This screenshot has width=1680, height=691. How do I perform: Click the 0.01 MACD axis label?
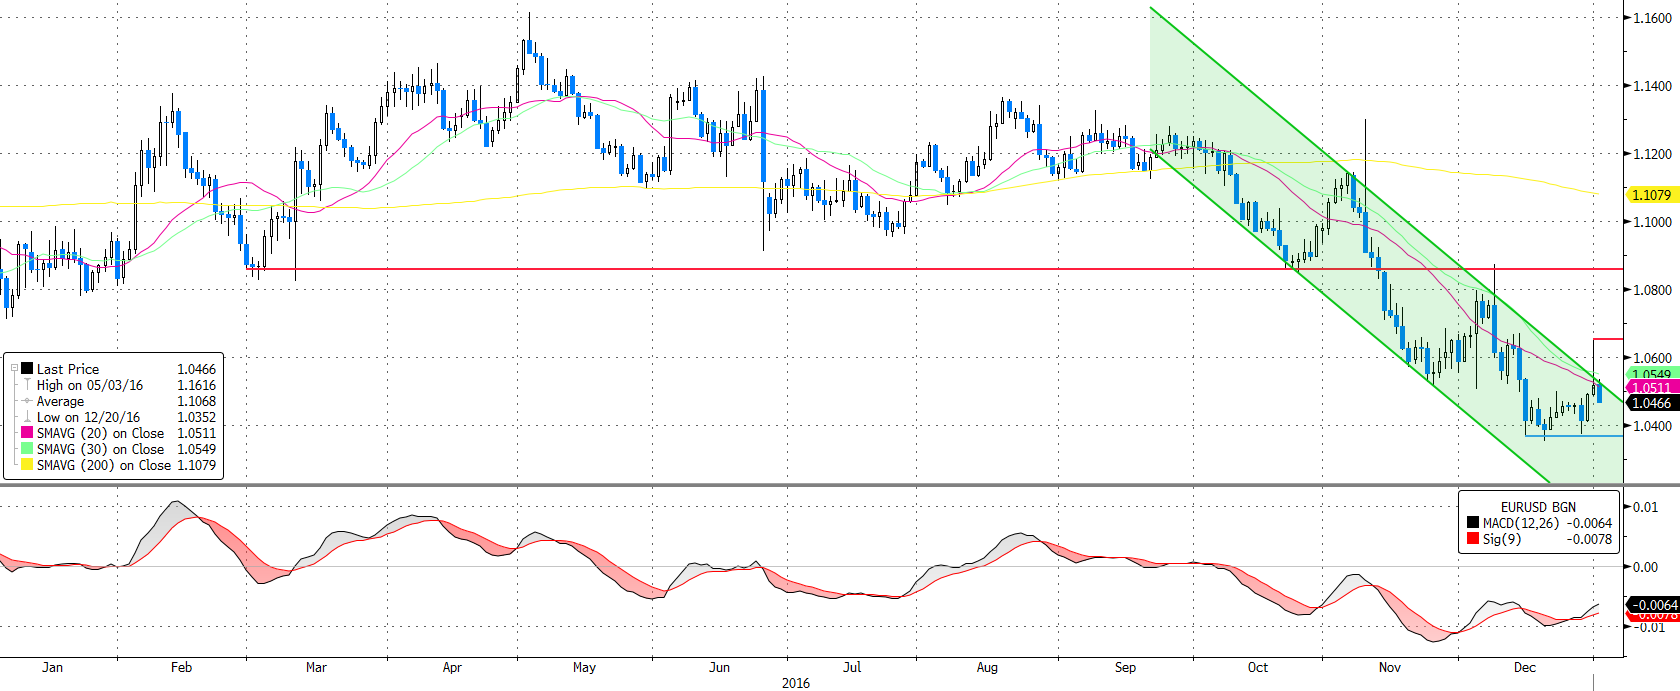tap(1646, 507)
